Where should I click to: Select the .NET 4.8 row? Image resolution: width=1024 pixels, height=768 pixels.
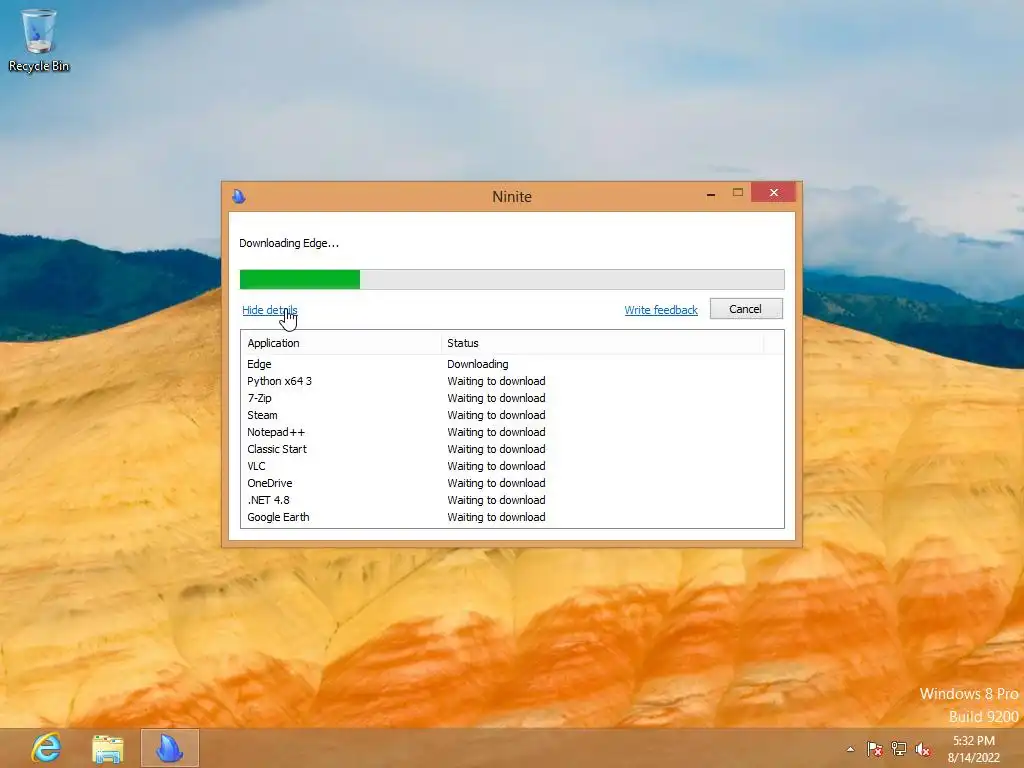pos(512,500)
